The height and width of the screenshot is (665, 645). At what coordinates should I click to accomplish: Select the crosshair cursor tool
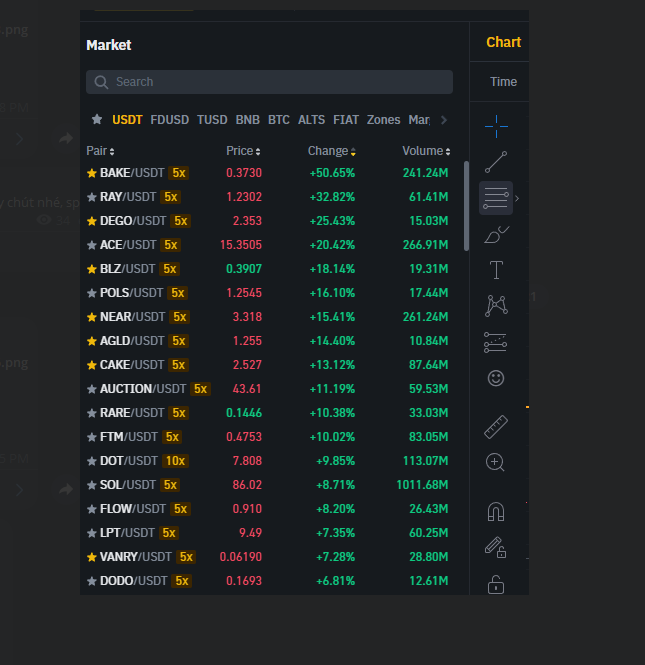pos(496,126)
